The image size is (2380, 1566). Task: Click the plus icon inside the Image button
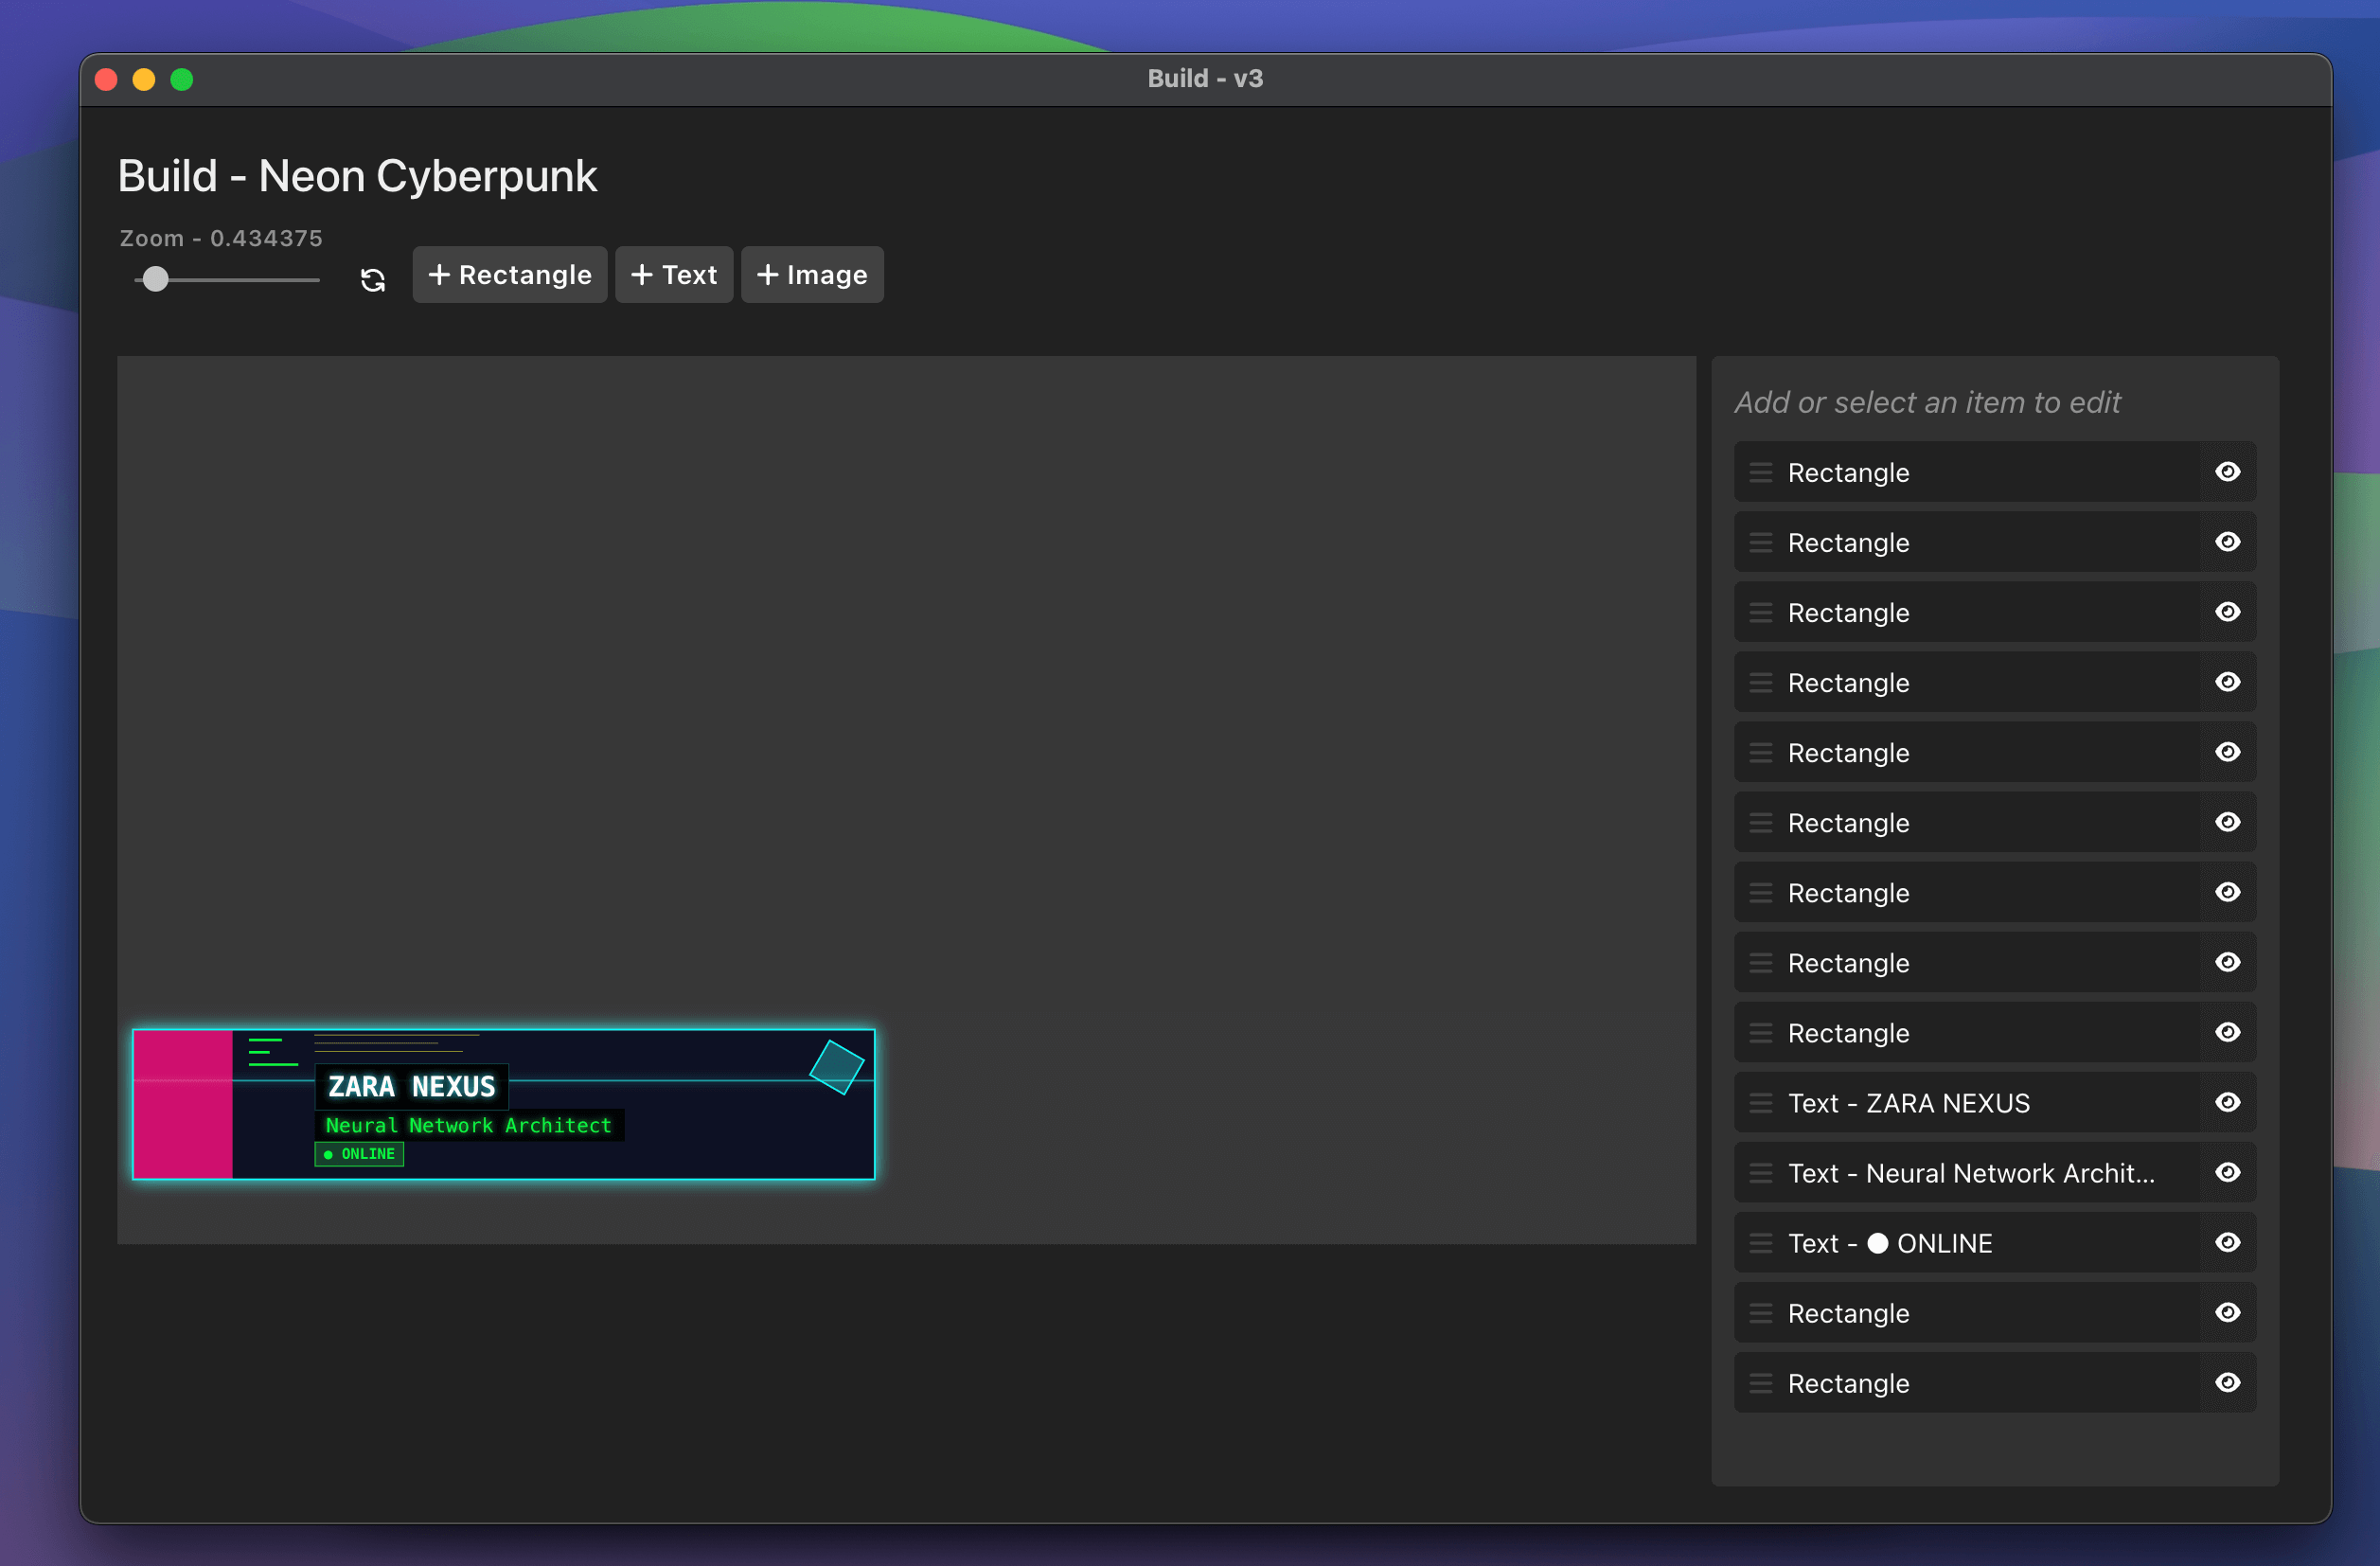pyautogui.click(x=766, y=274)
